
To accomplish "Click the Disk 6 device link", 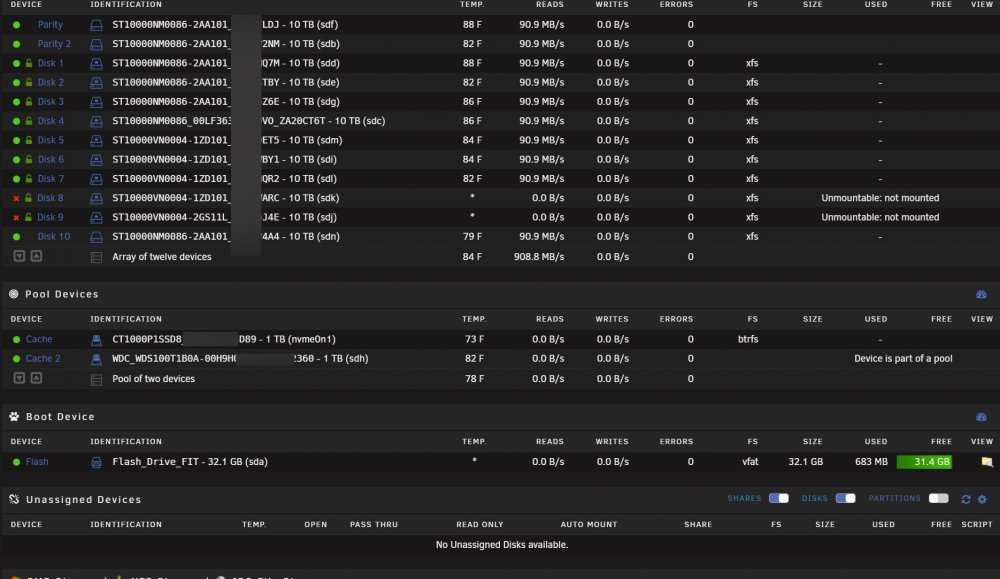I will pos(50,159).
